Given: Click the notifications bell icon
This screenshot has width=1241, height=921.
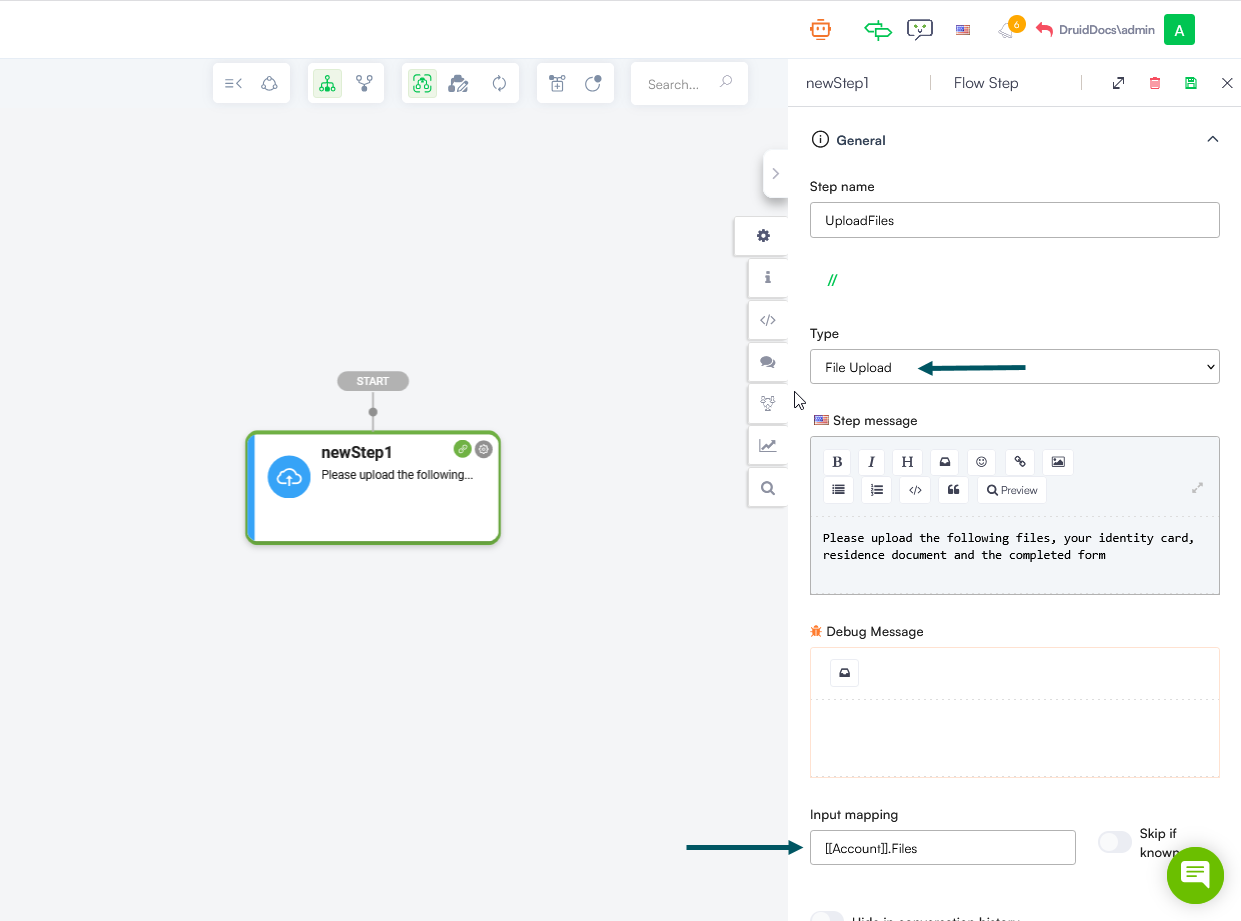Looking at the screenshot, I should click(x=1006, y=30).
